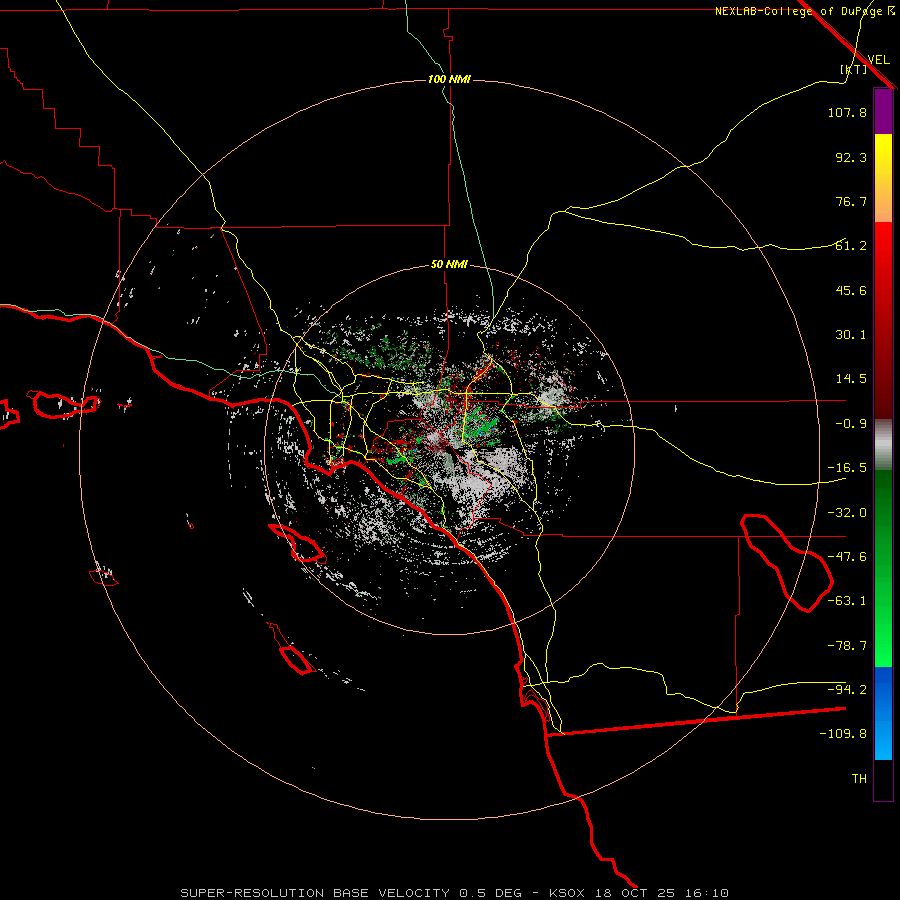Click the KSOX station identifier

point(567,893)
